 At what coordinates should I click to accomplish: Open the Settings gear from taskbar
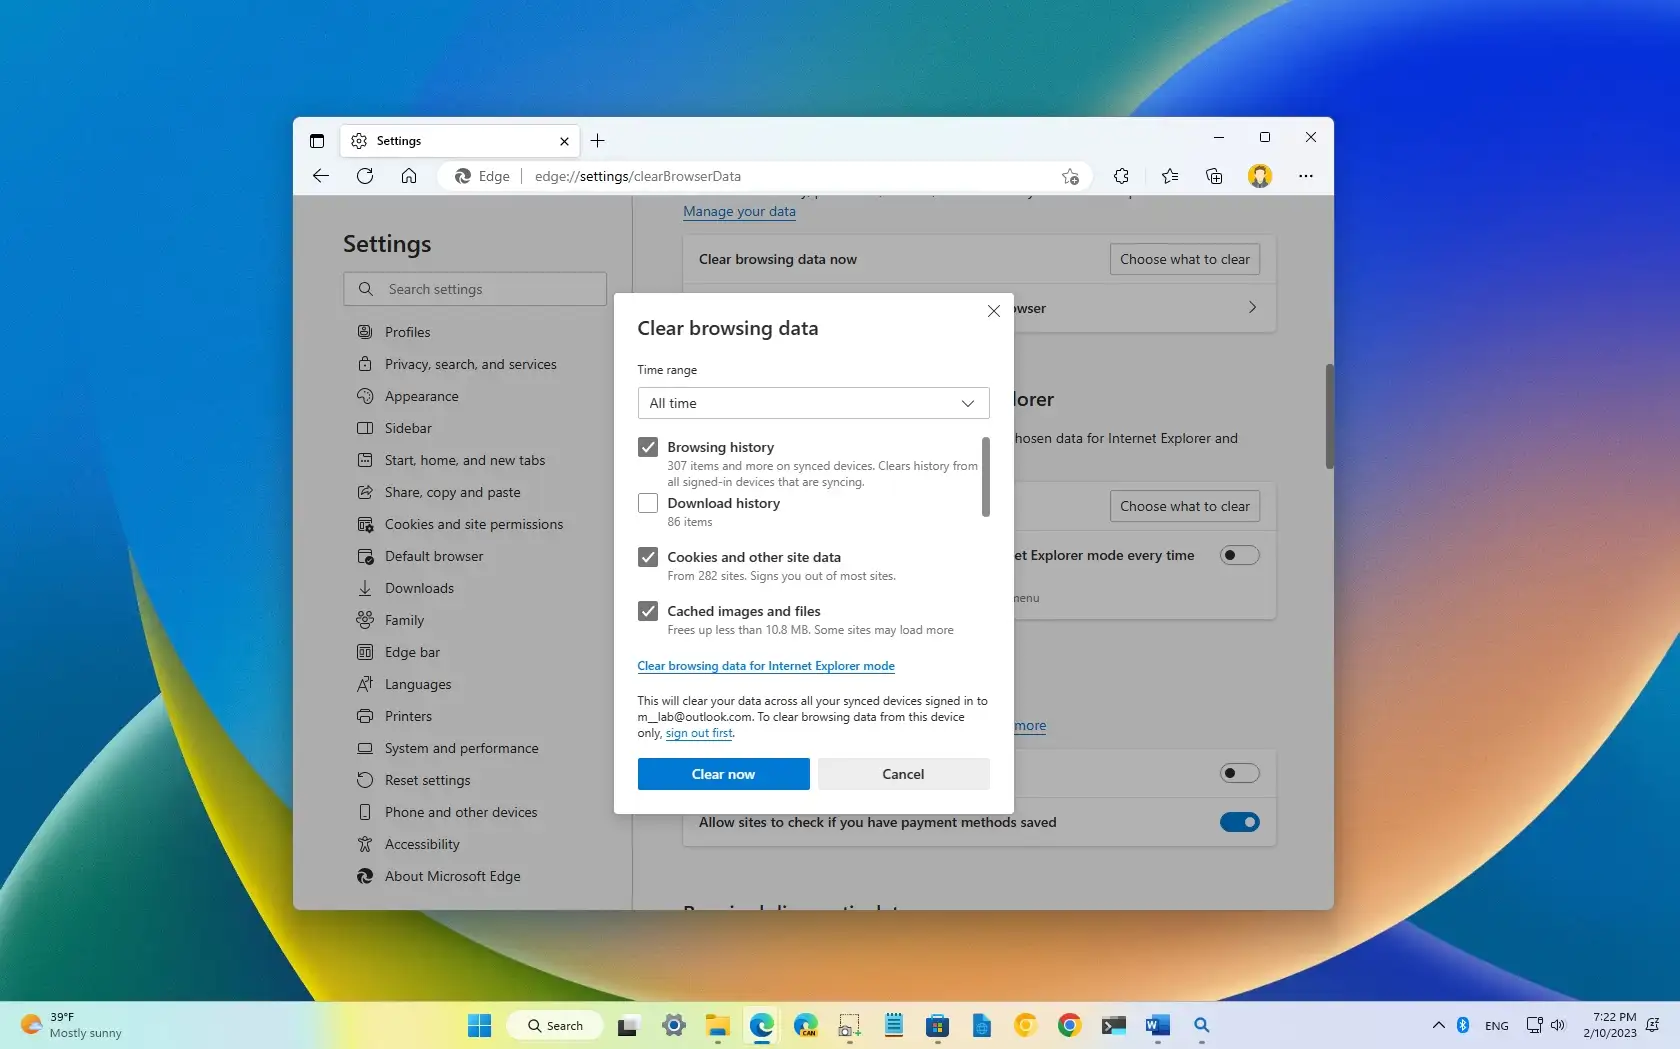point(674,1025)
